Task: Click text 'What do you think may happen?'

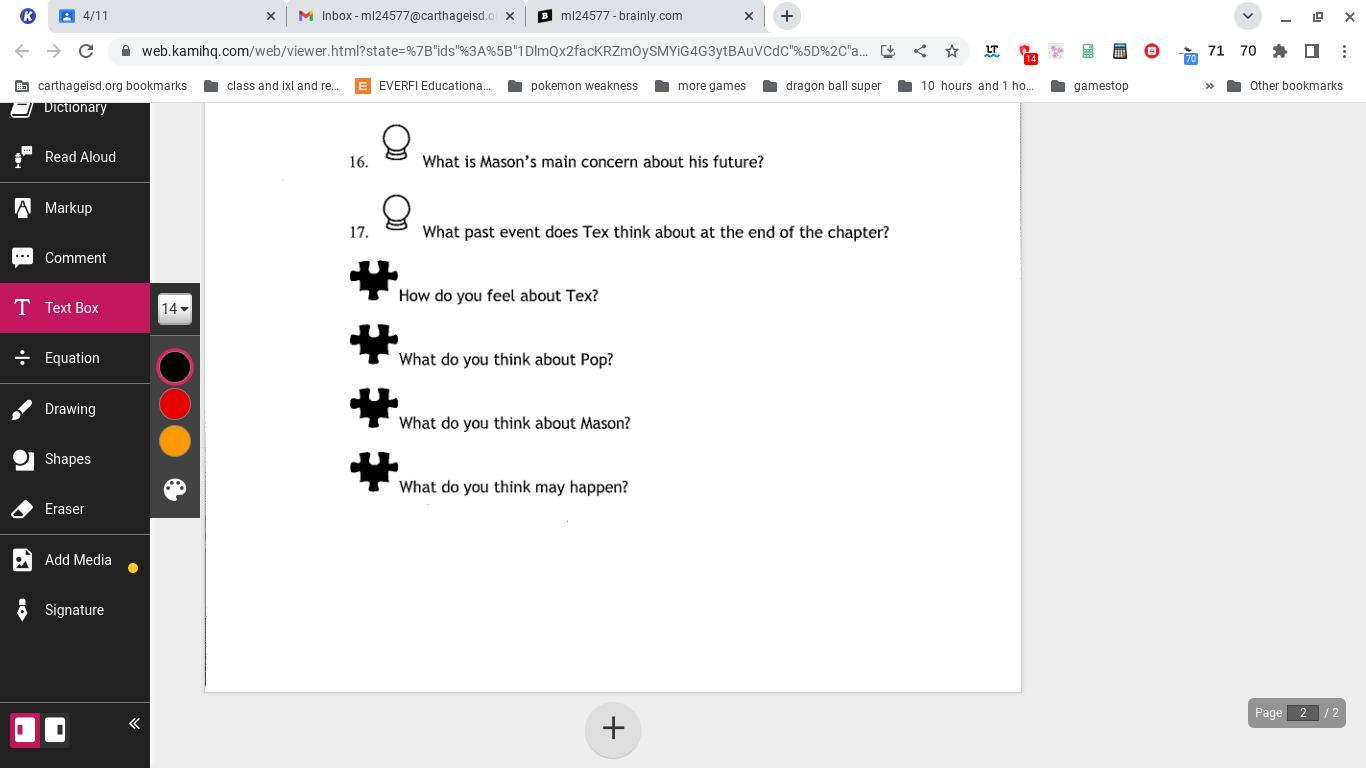Action: [x=513, y=487]
